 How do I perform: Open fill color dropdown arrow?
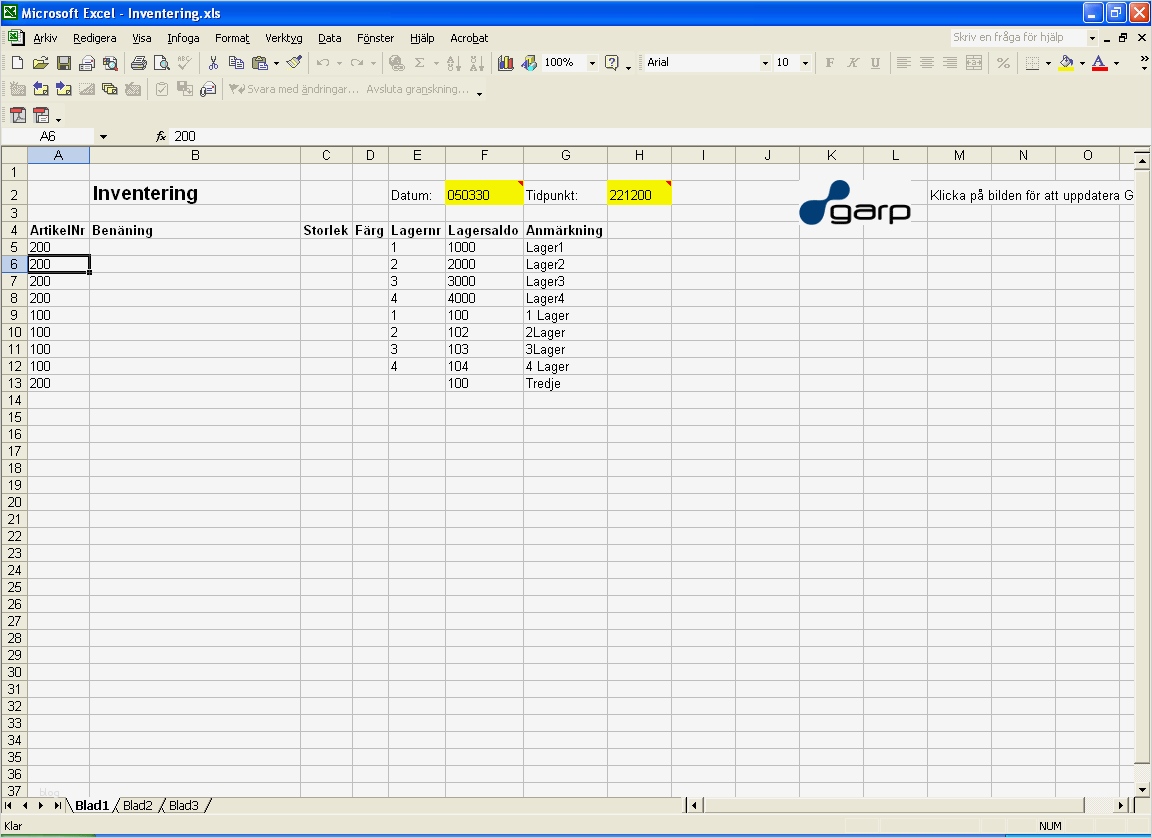tap(1082, 63)
